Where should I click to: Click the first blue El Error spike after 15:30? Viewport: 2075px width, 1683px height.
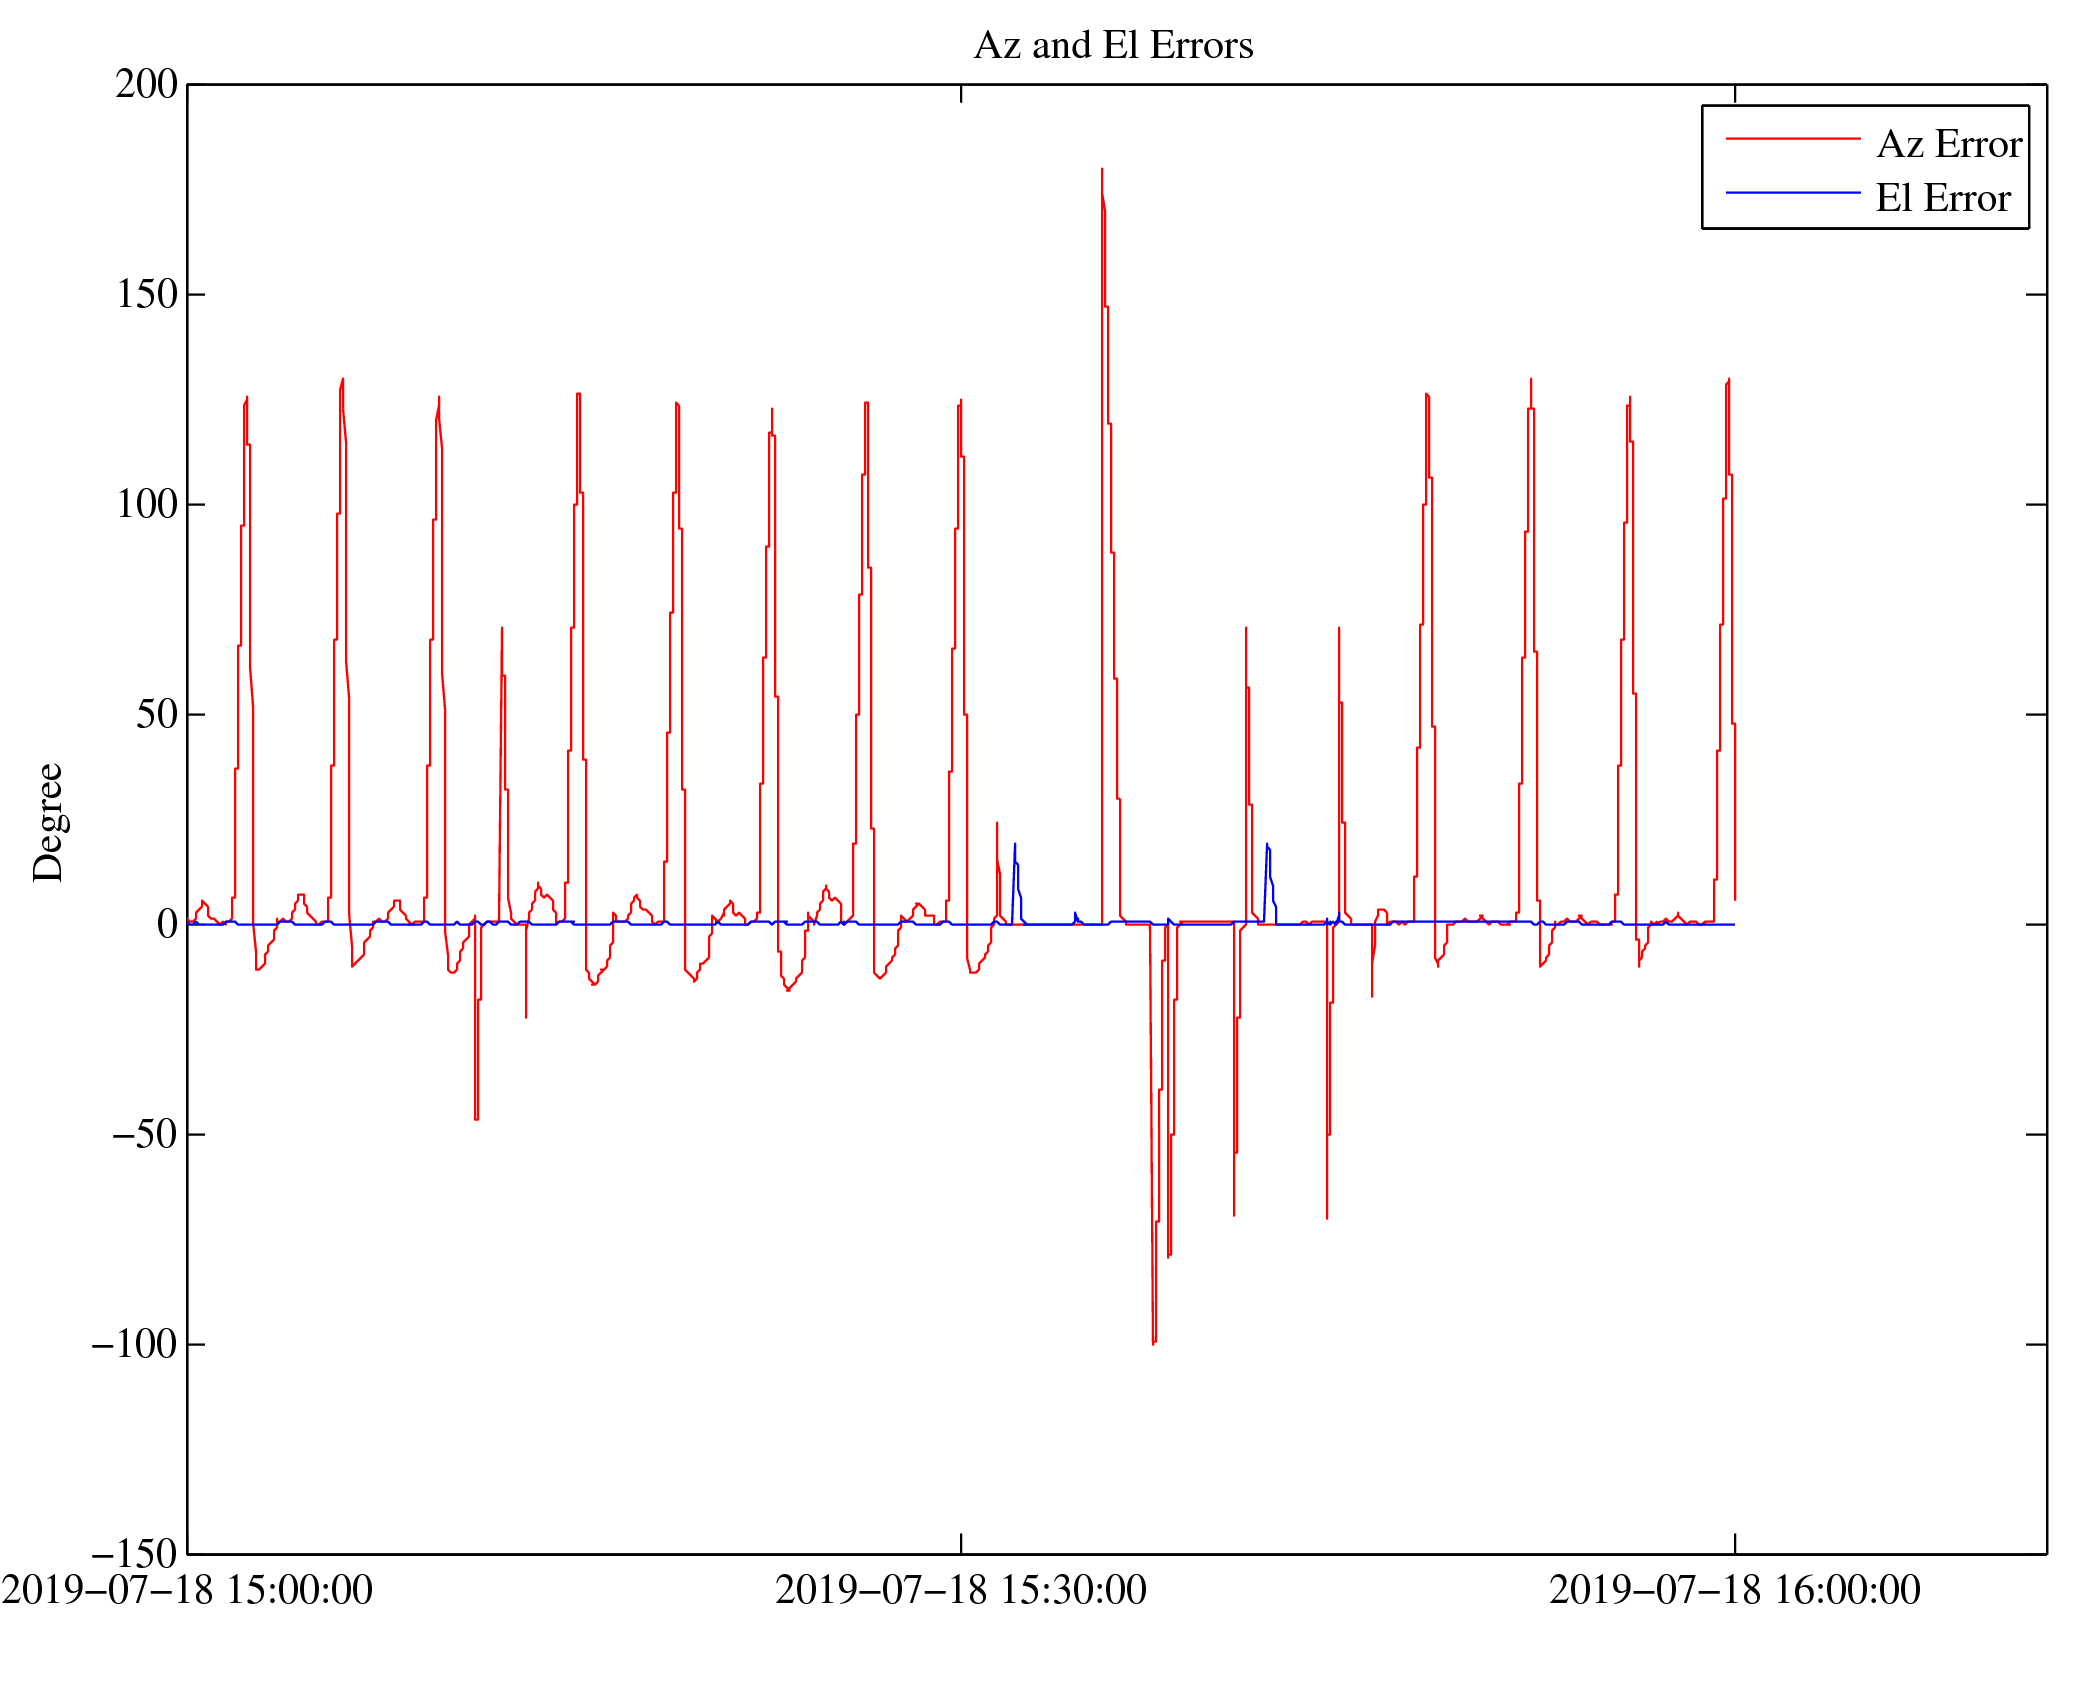1014,848
